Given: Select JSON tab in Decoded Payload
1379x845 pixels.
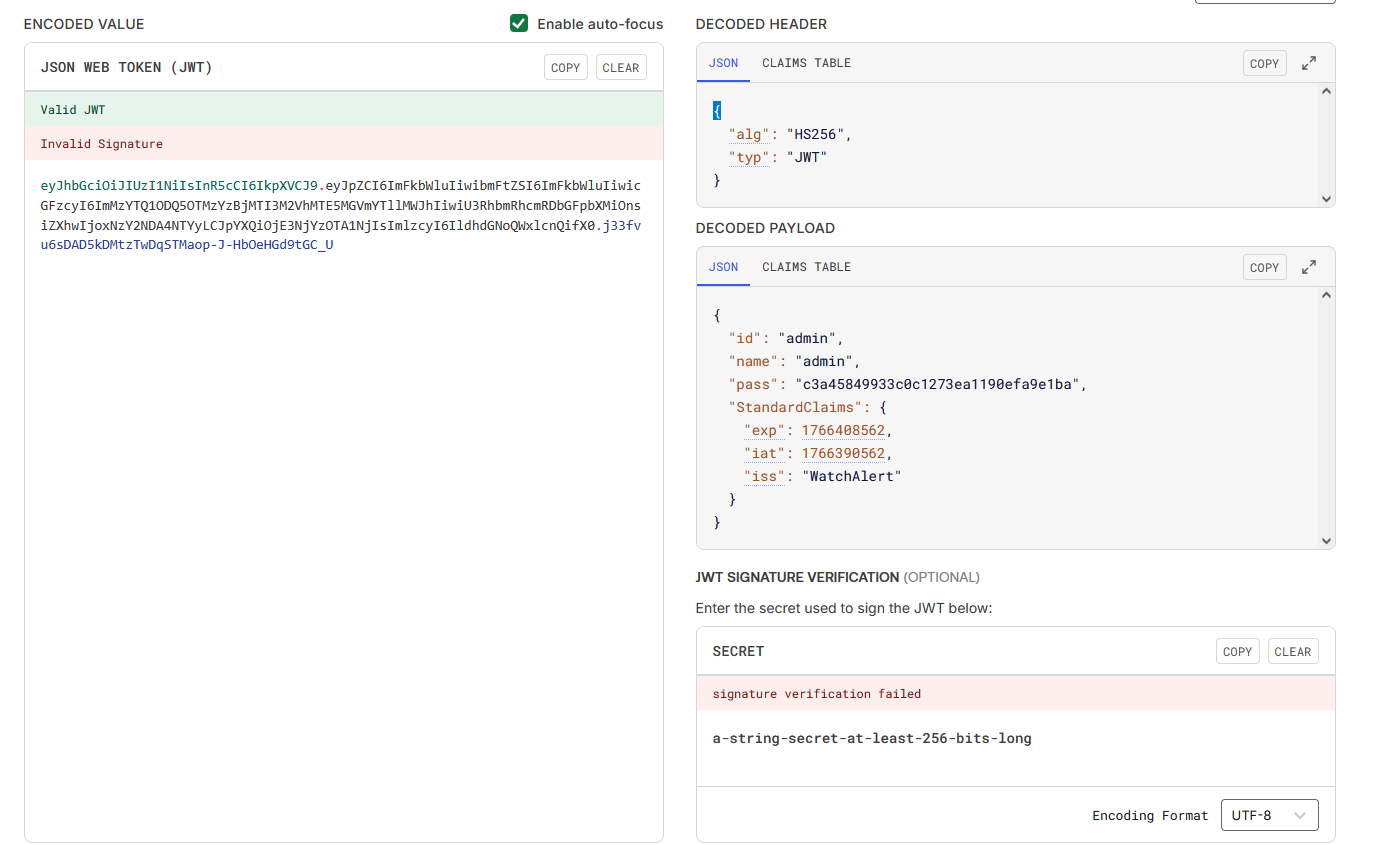Looking at the screenshot, I should tap(723, 267).
